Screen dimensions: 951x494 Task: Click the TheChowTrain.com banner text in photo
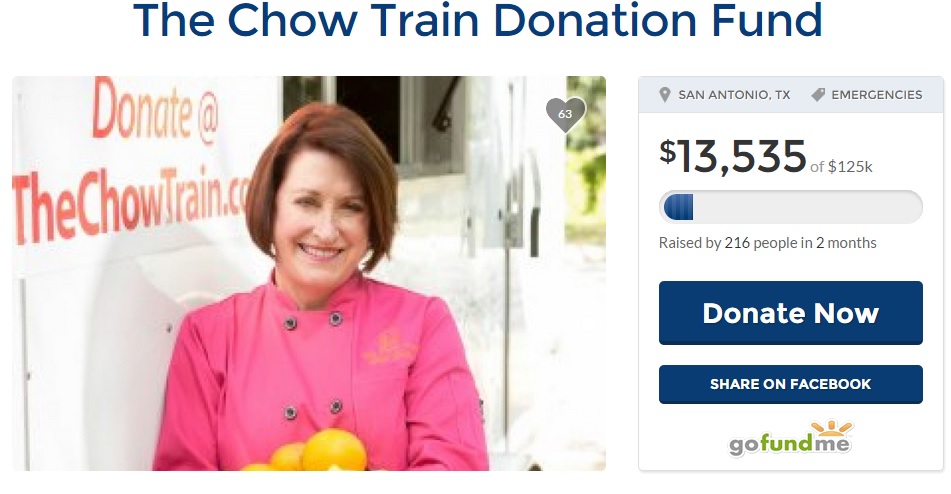131,203
